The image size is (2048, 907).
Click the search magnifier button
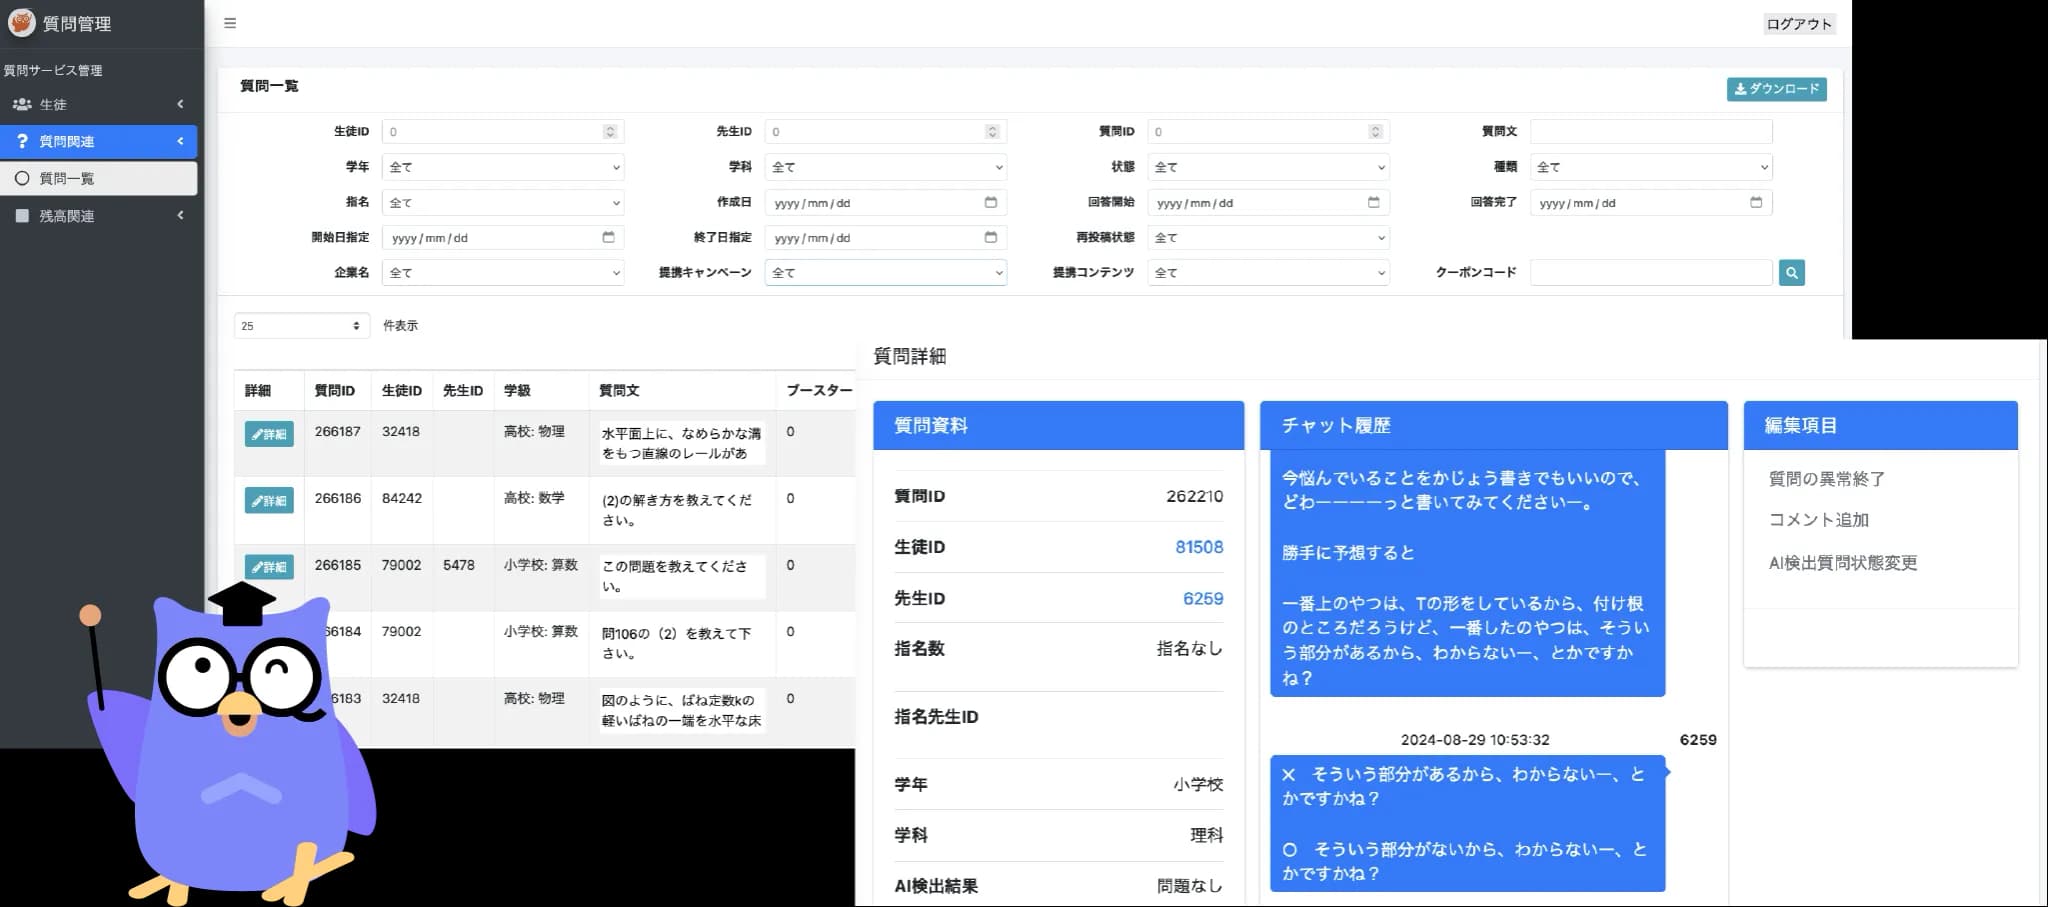click(1792, 272)
